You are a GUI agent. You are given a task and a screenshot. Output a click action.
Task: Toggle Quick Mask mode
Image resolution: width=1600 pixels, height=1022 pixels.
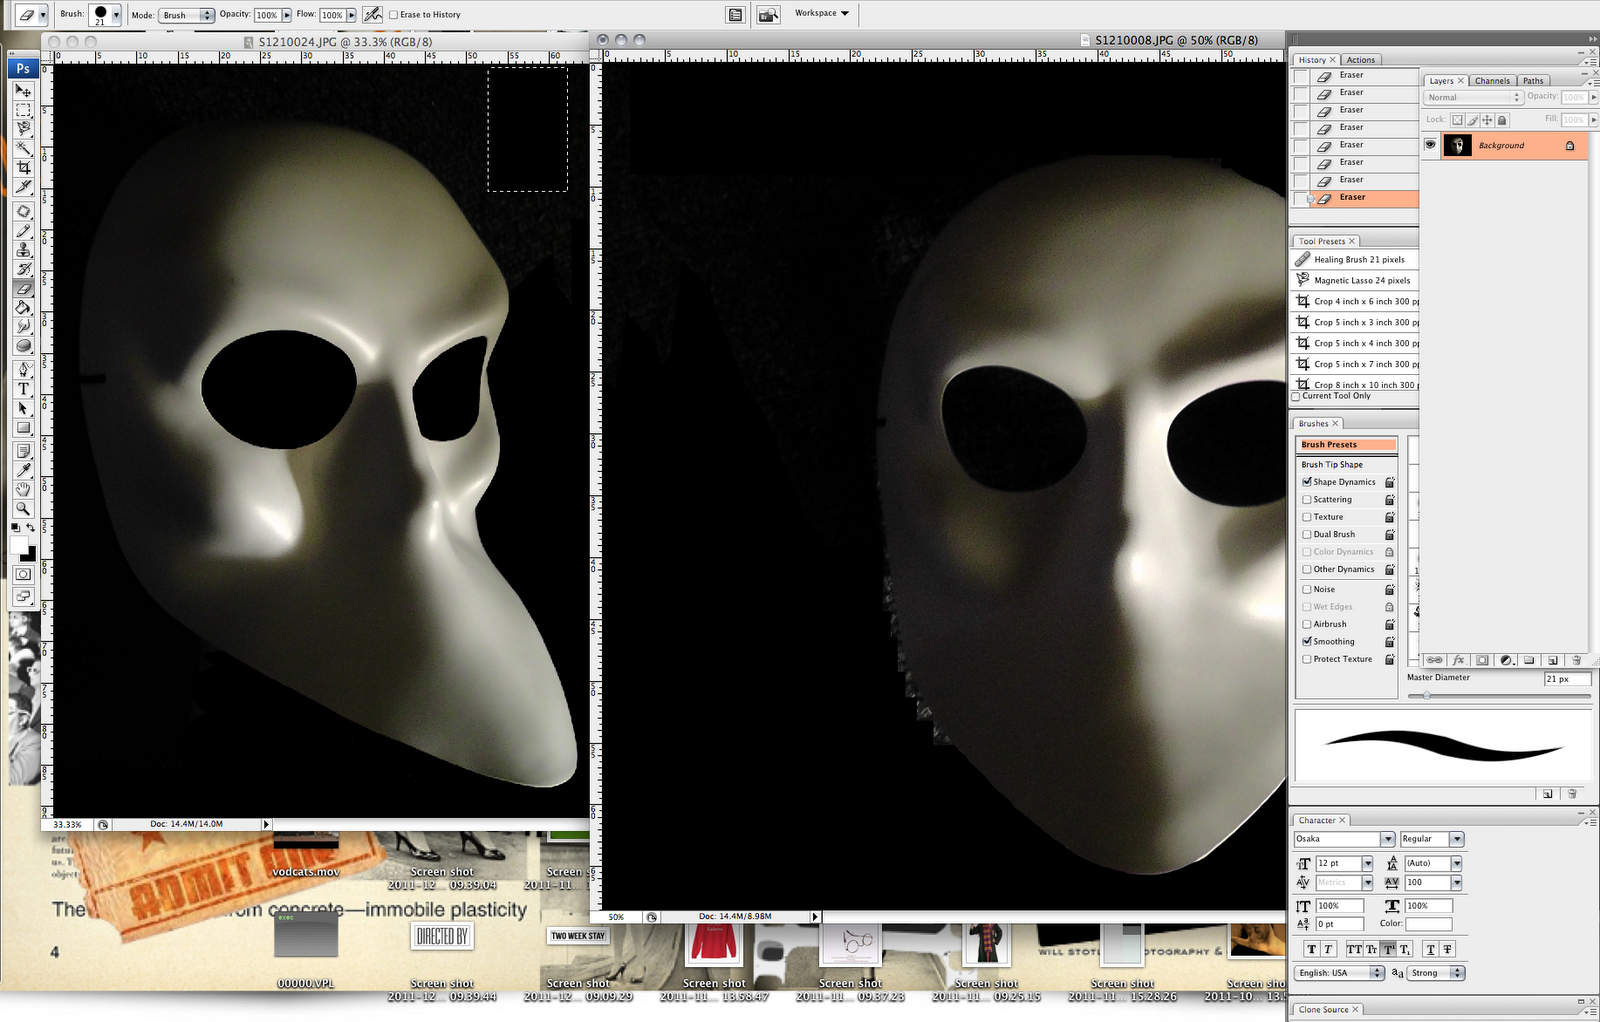23,575
